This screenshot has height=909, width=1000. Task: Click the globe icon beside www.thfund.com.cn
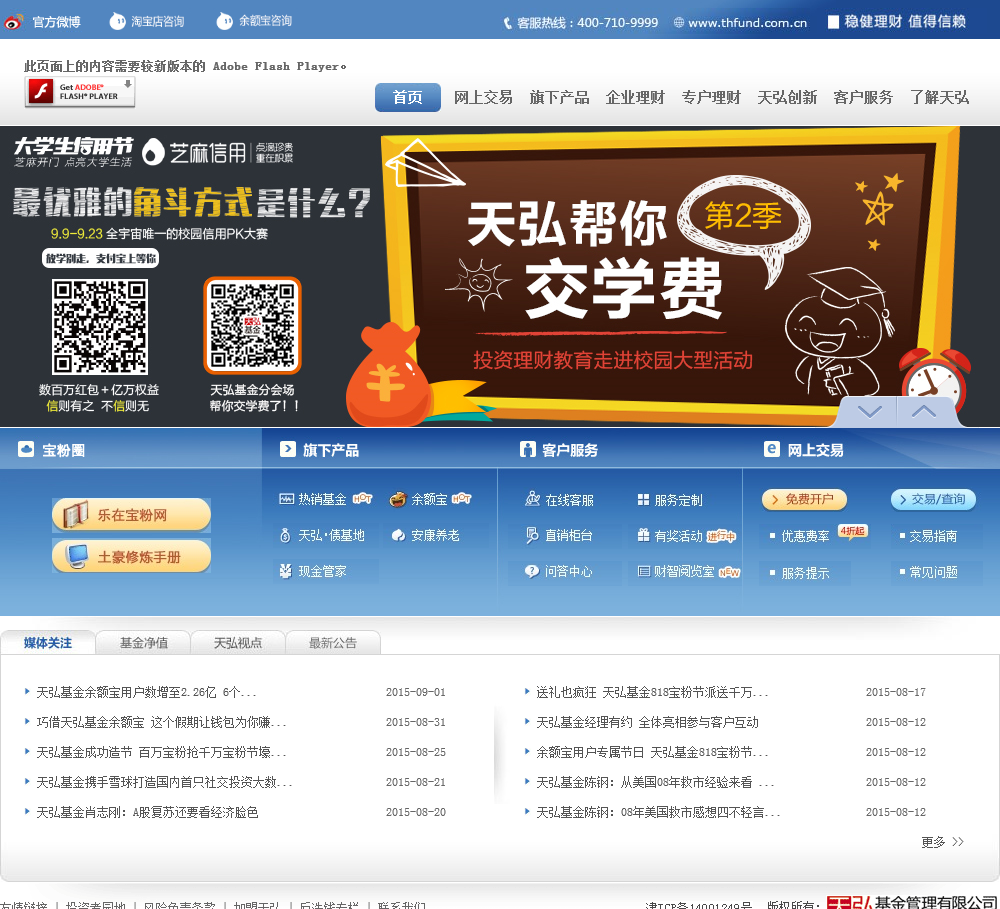(x=679, y=22)
